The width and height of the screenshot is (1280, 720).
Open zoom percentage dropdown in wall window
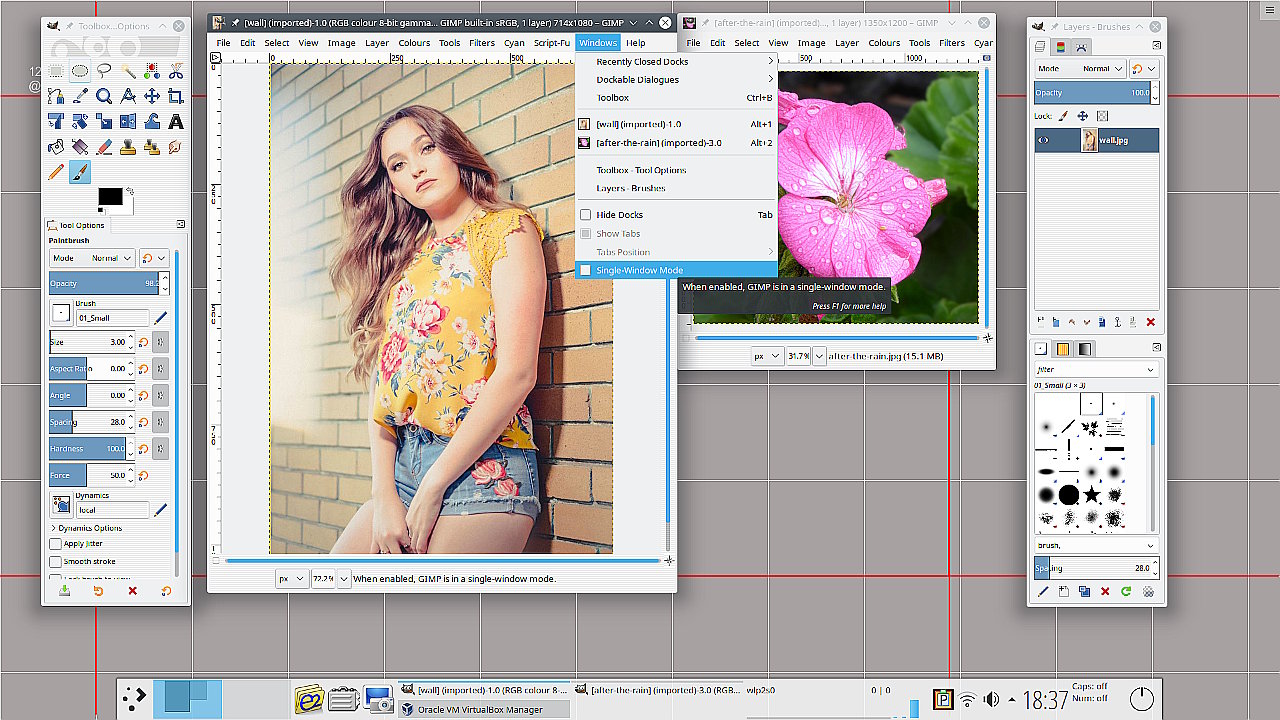pos(344,578)
